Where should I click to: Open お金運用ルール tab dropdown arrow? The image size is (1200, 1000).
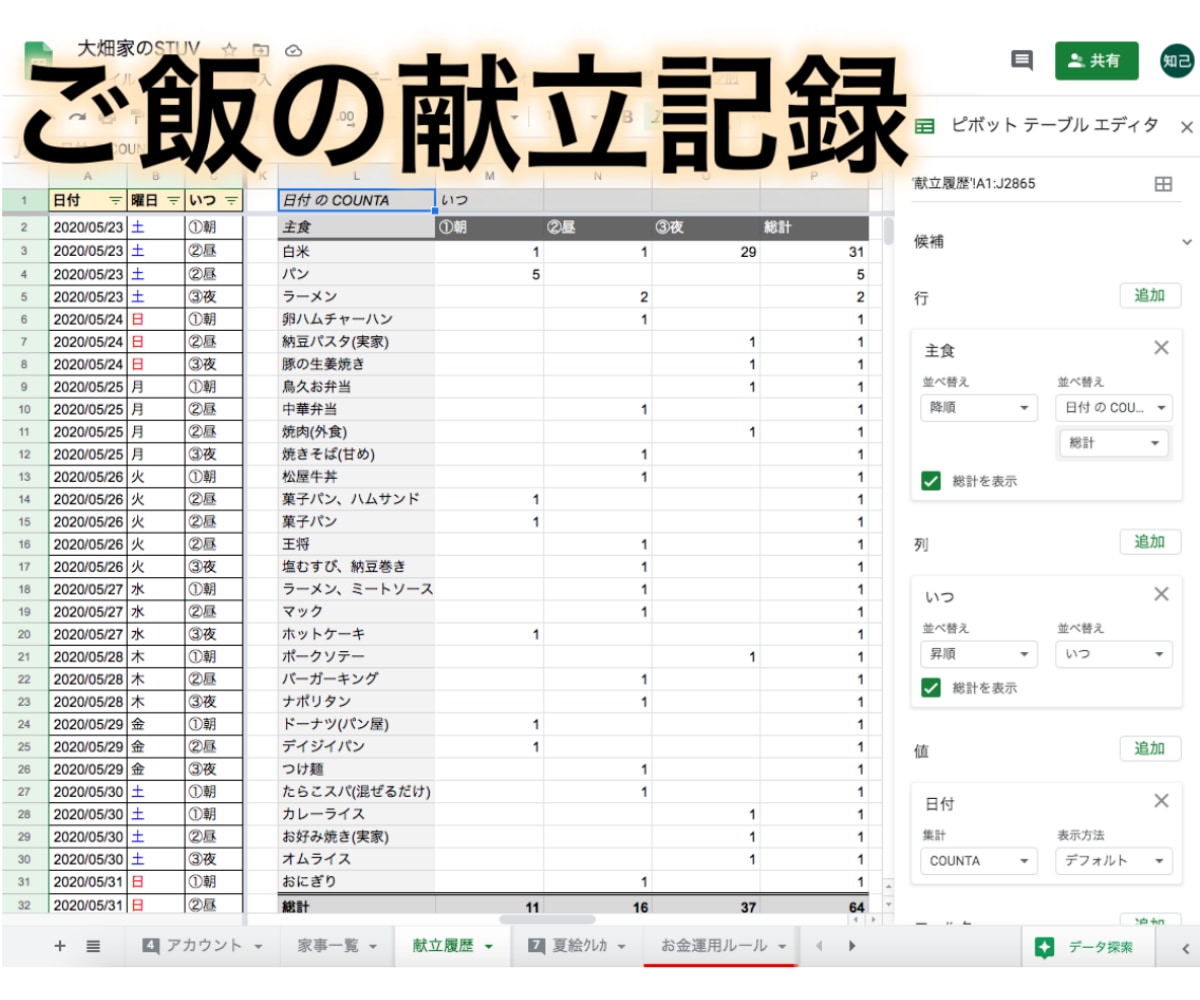coord(781,947)
